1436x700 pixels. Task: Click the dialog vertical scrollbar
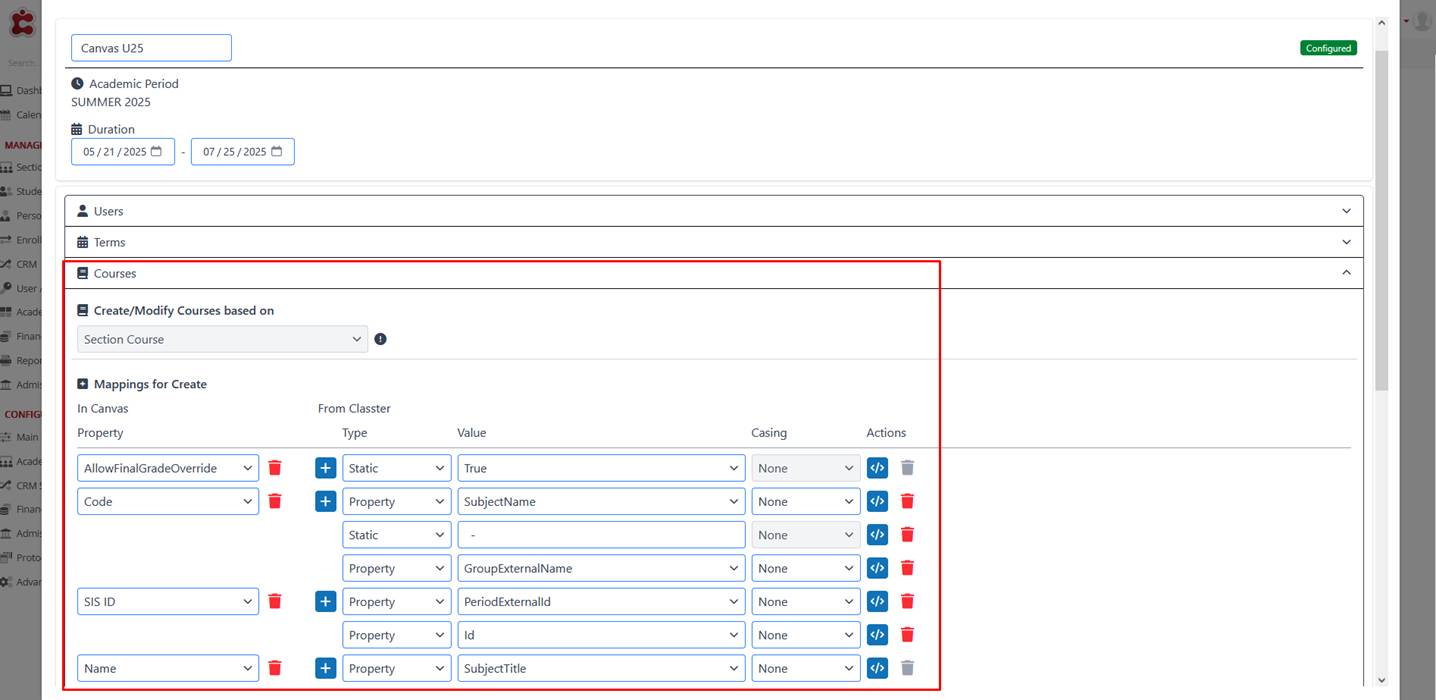(x=1382, y=220)
